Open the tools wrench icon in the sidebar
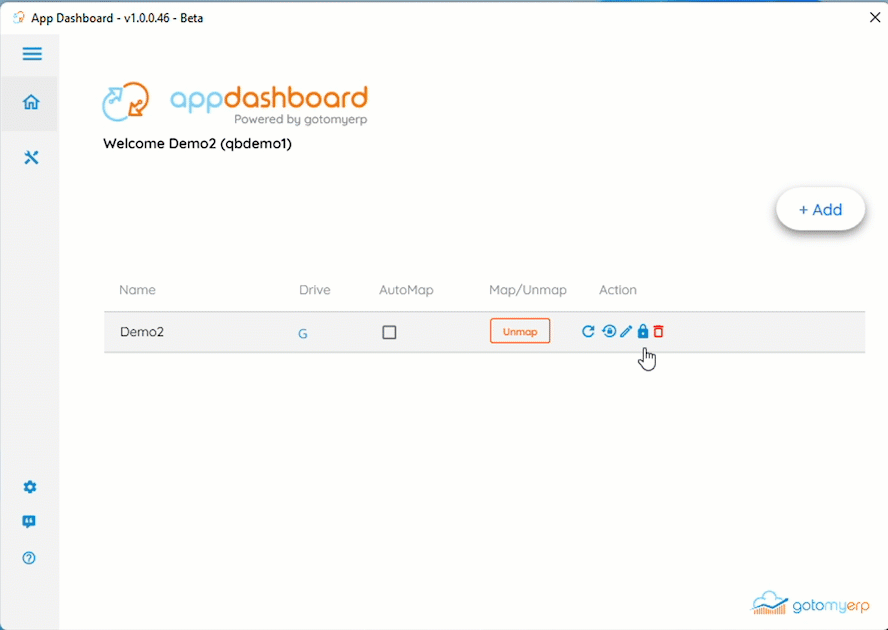 31,158
